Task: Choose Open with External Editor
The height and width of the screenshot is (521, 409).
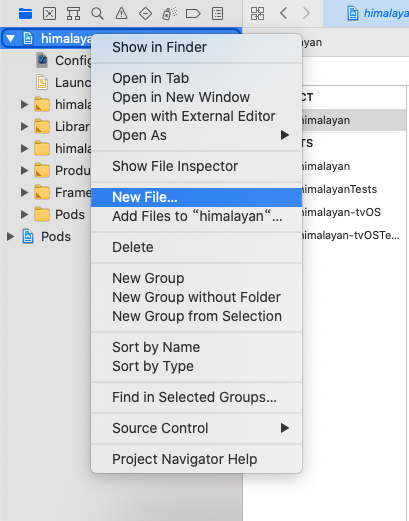Action: pyautogui.click(x=197, y=116)
